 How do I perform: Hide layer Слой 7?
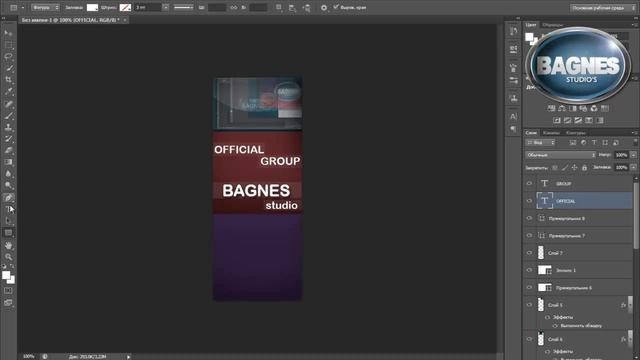[529, 253]
